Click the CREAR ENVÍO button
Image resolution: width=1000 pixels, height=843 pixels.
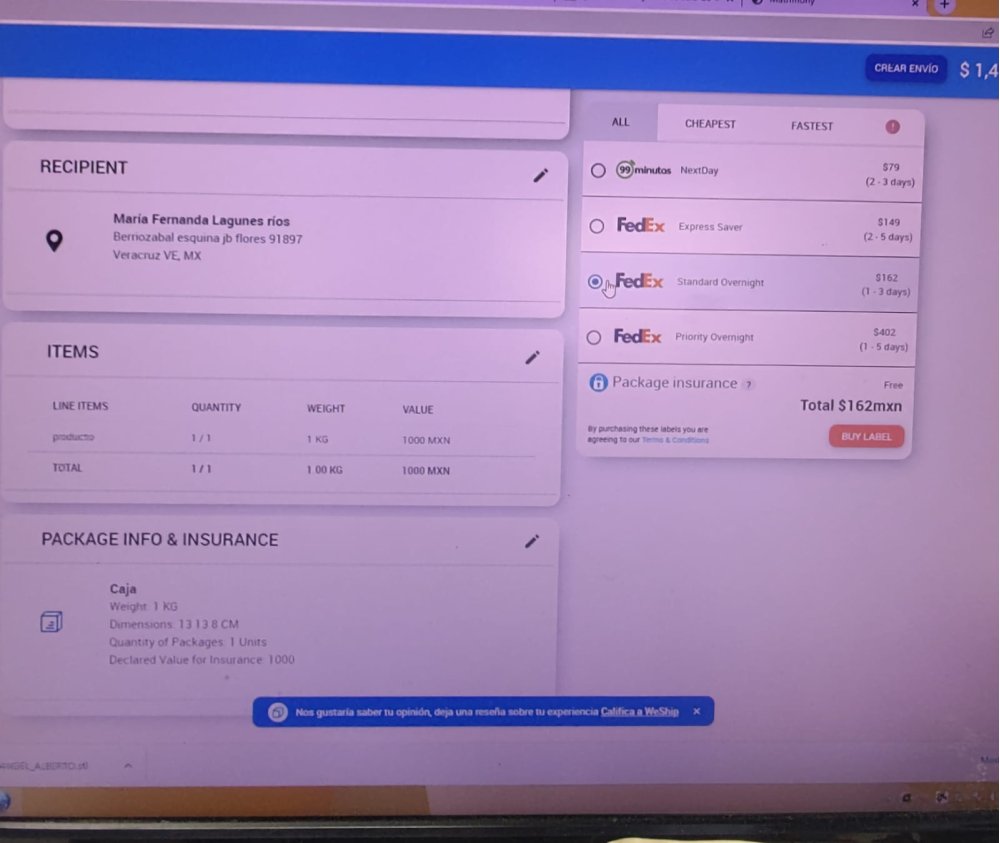tap(906, 68)
